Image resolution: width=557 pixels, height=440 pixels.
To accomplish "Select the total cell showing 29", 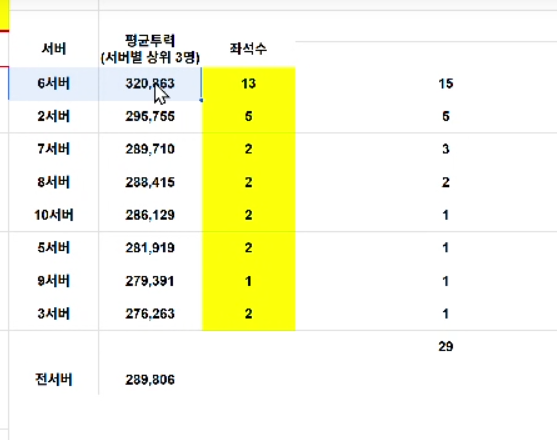I will (445, 346).
